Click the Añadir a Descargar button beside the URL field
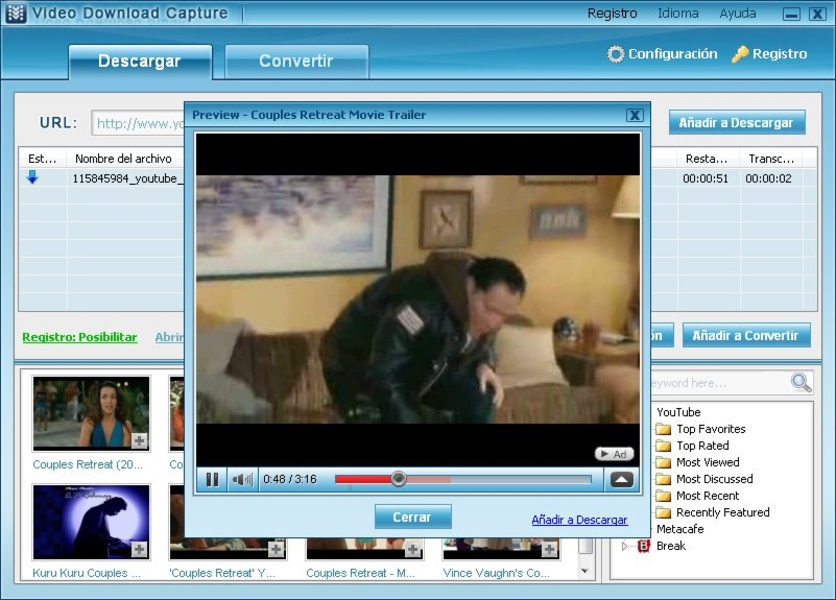This screenshot has height=600, width=836. (x=736, y=123)
